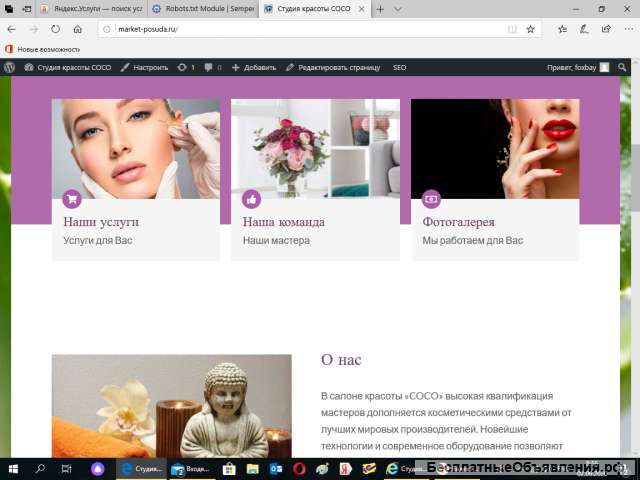The width and height of the screenshot is (640, 480).
Task: Share this page icon
Action: pos(606,29)
